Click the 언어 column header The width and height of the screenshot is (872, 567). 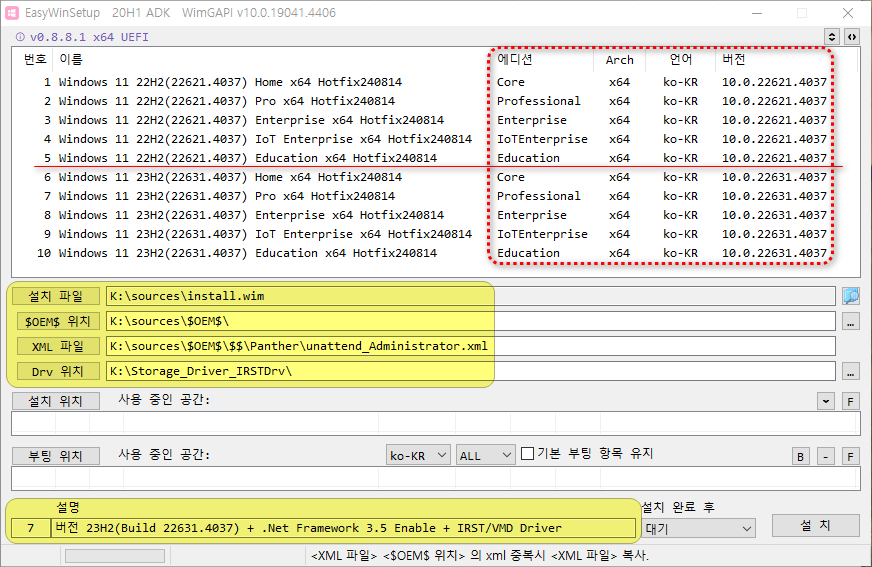coord(680,59)
